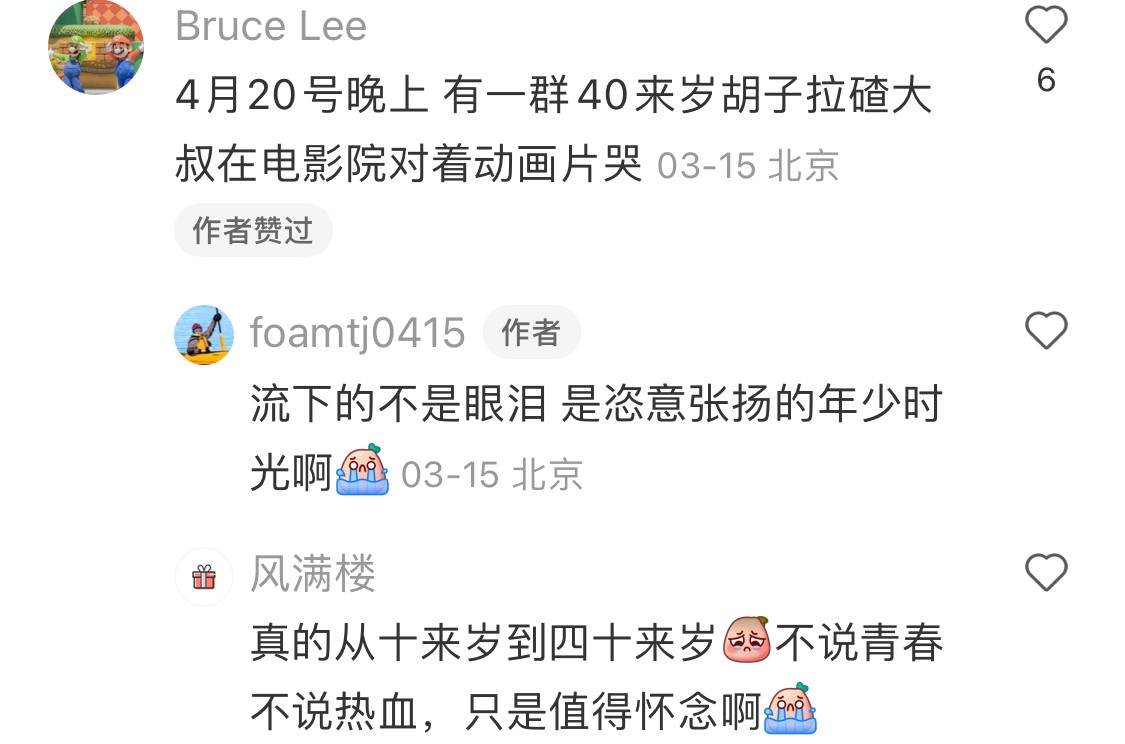Open Bruce Lee's Mario avatar profile
The height and width of the screenshot is (744, 1125).
click(96, 47)
